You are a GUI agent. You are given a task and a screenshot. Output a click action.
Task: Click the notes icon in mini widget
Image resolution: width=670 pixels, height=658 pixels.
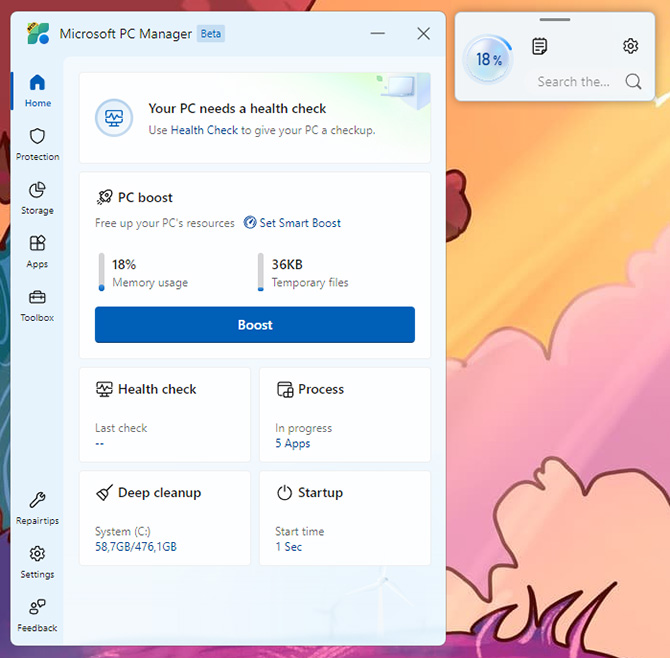click(540, 46)
